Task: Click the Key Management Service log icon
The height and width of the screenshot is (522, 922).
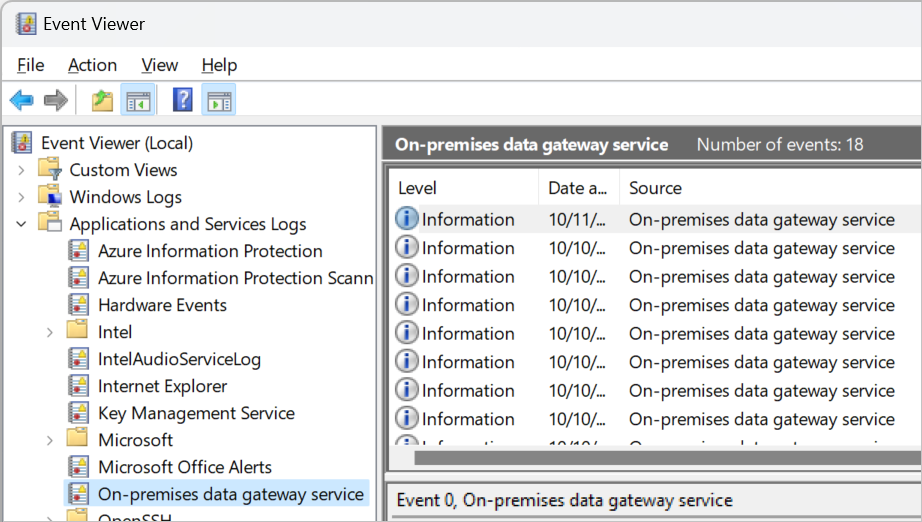Action: [78, 413]
